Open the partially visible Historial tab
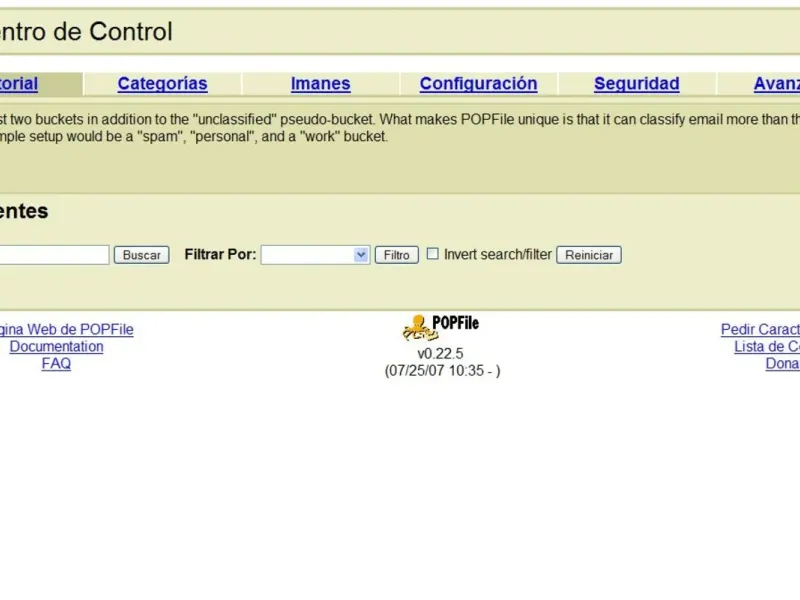This screenshot has width=800, height=600. coord(18,84)
